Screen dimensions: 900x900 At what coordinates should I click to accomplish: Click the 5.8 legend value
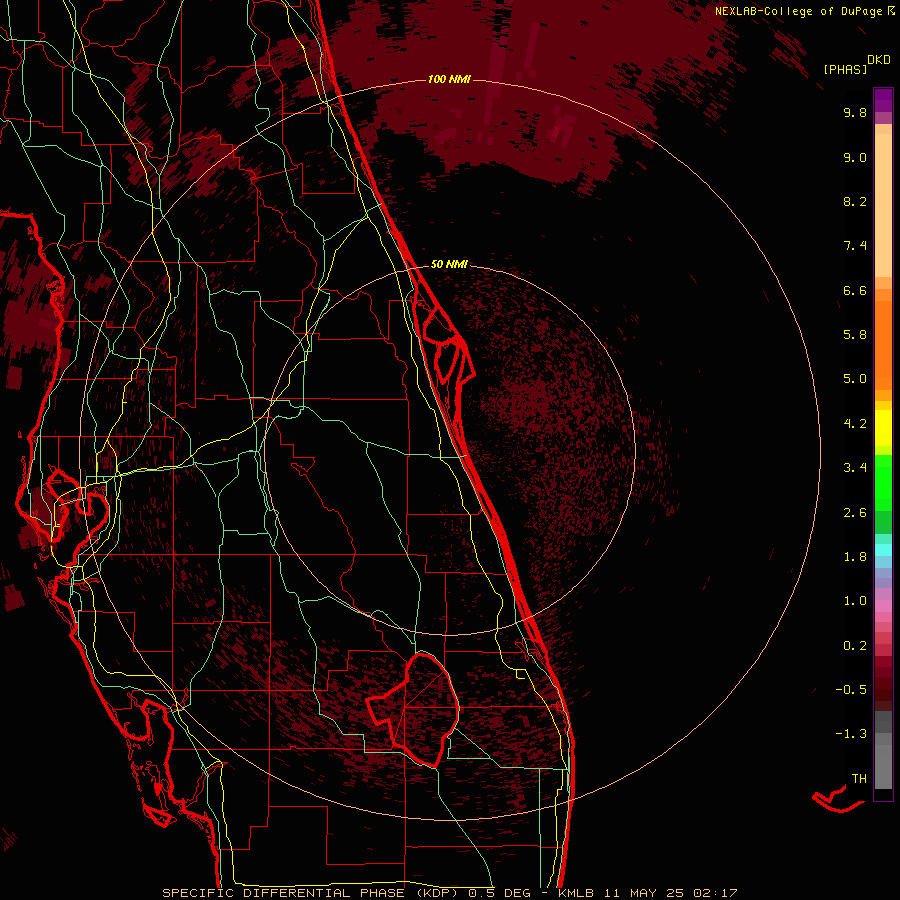tap(855, 335)
